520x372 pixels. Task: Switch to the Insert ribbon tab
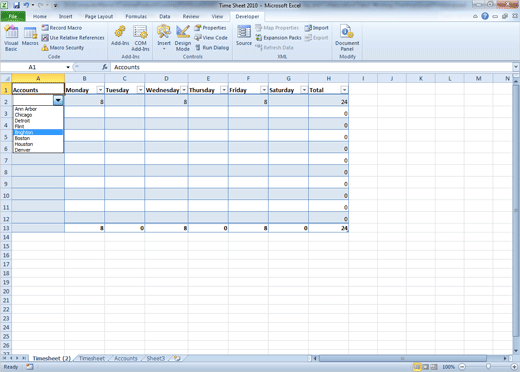tap(66, 16)
